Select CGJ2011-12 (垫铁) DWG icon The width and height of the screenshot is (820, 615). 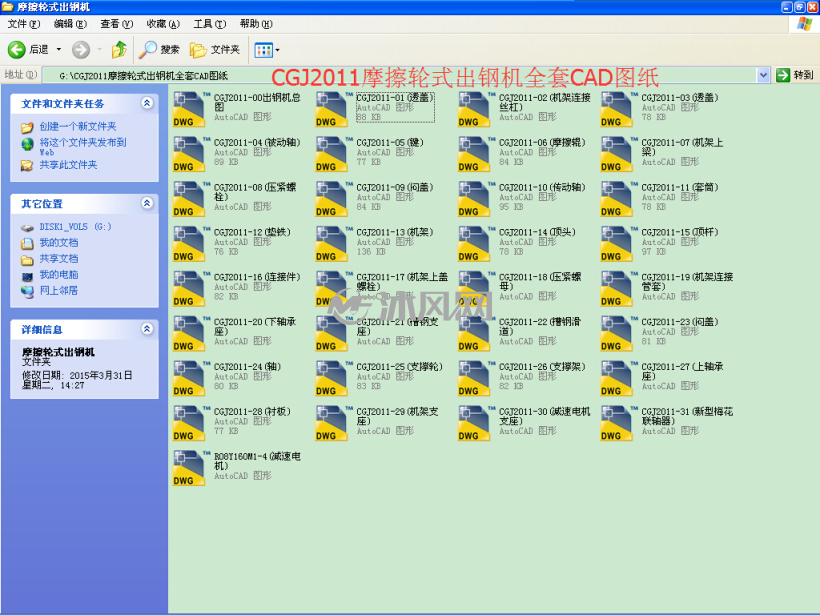click(x=189, y=244)
